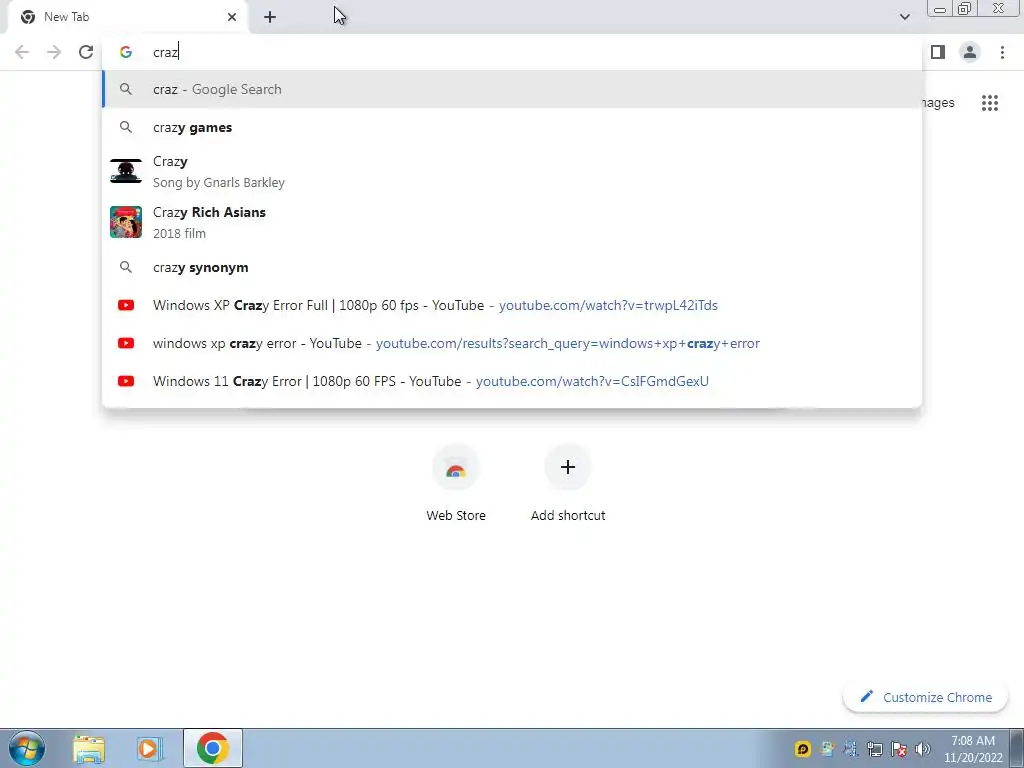Open the Web Store shortcut
1024x768 pixels.
point(456,483)
